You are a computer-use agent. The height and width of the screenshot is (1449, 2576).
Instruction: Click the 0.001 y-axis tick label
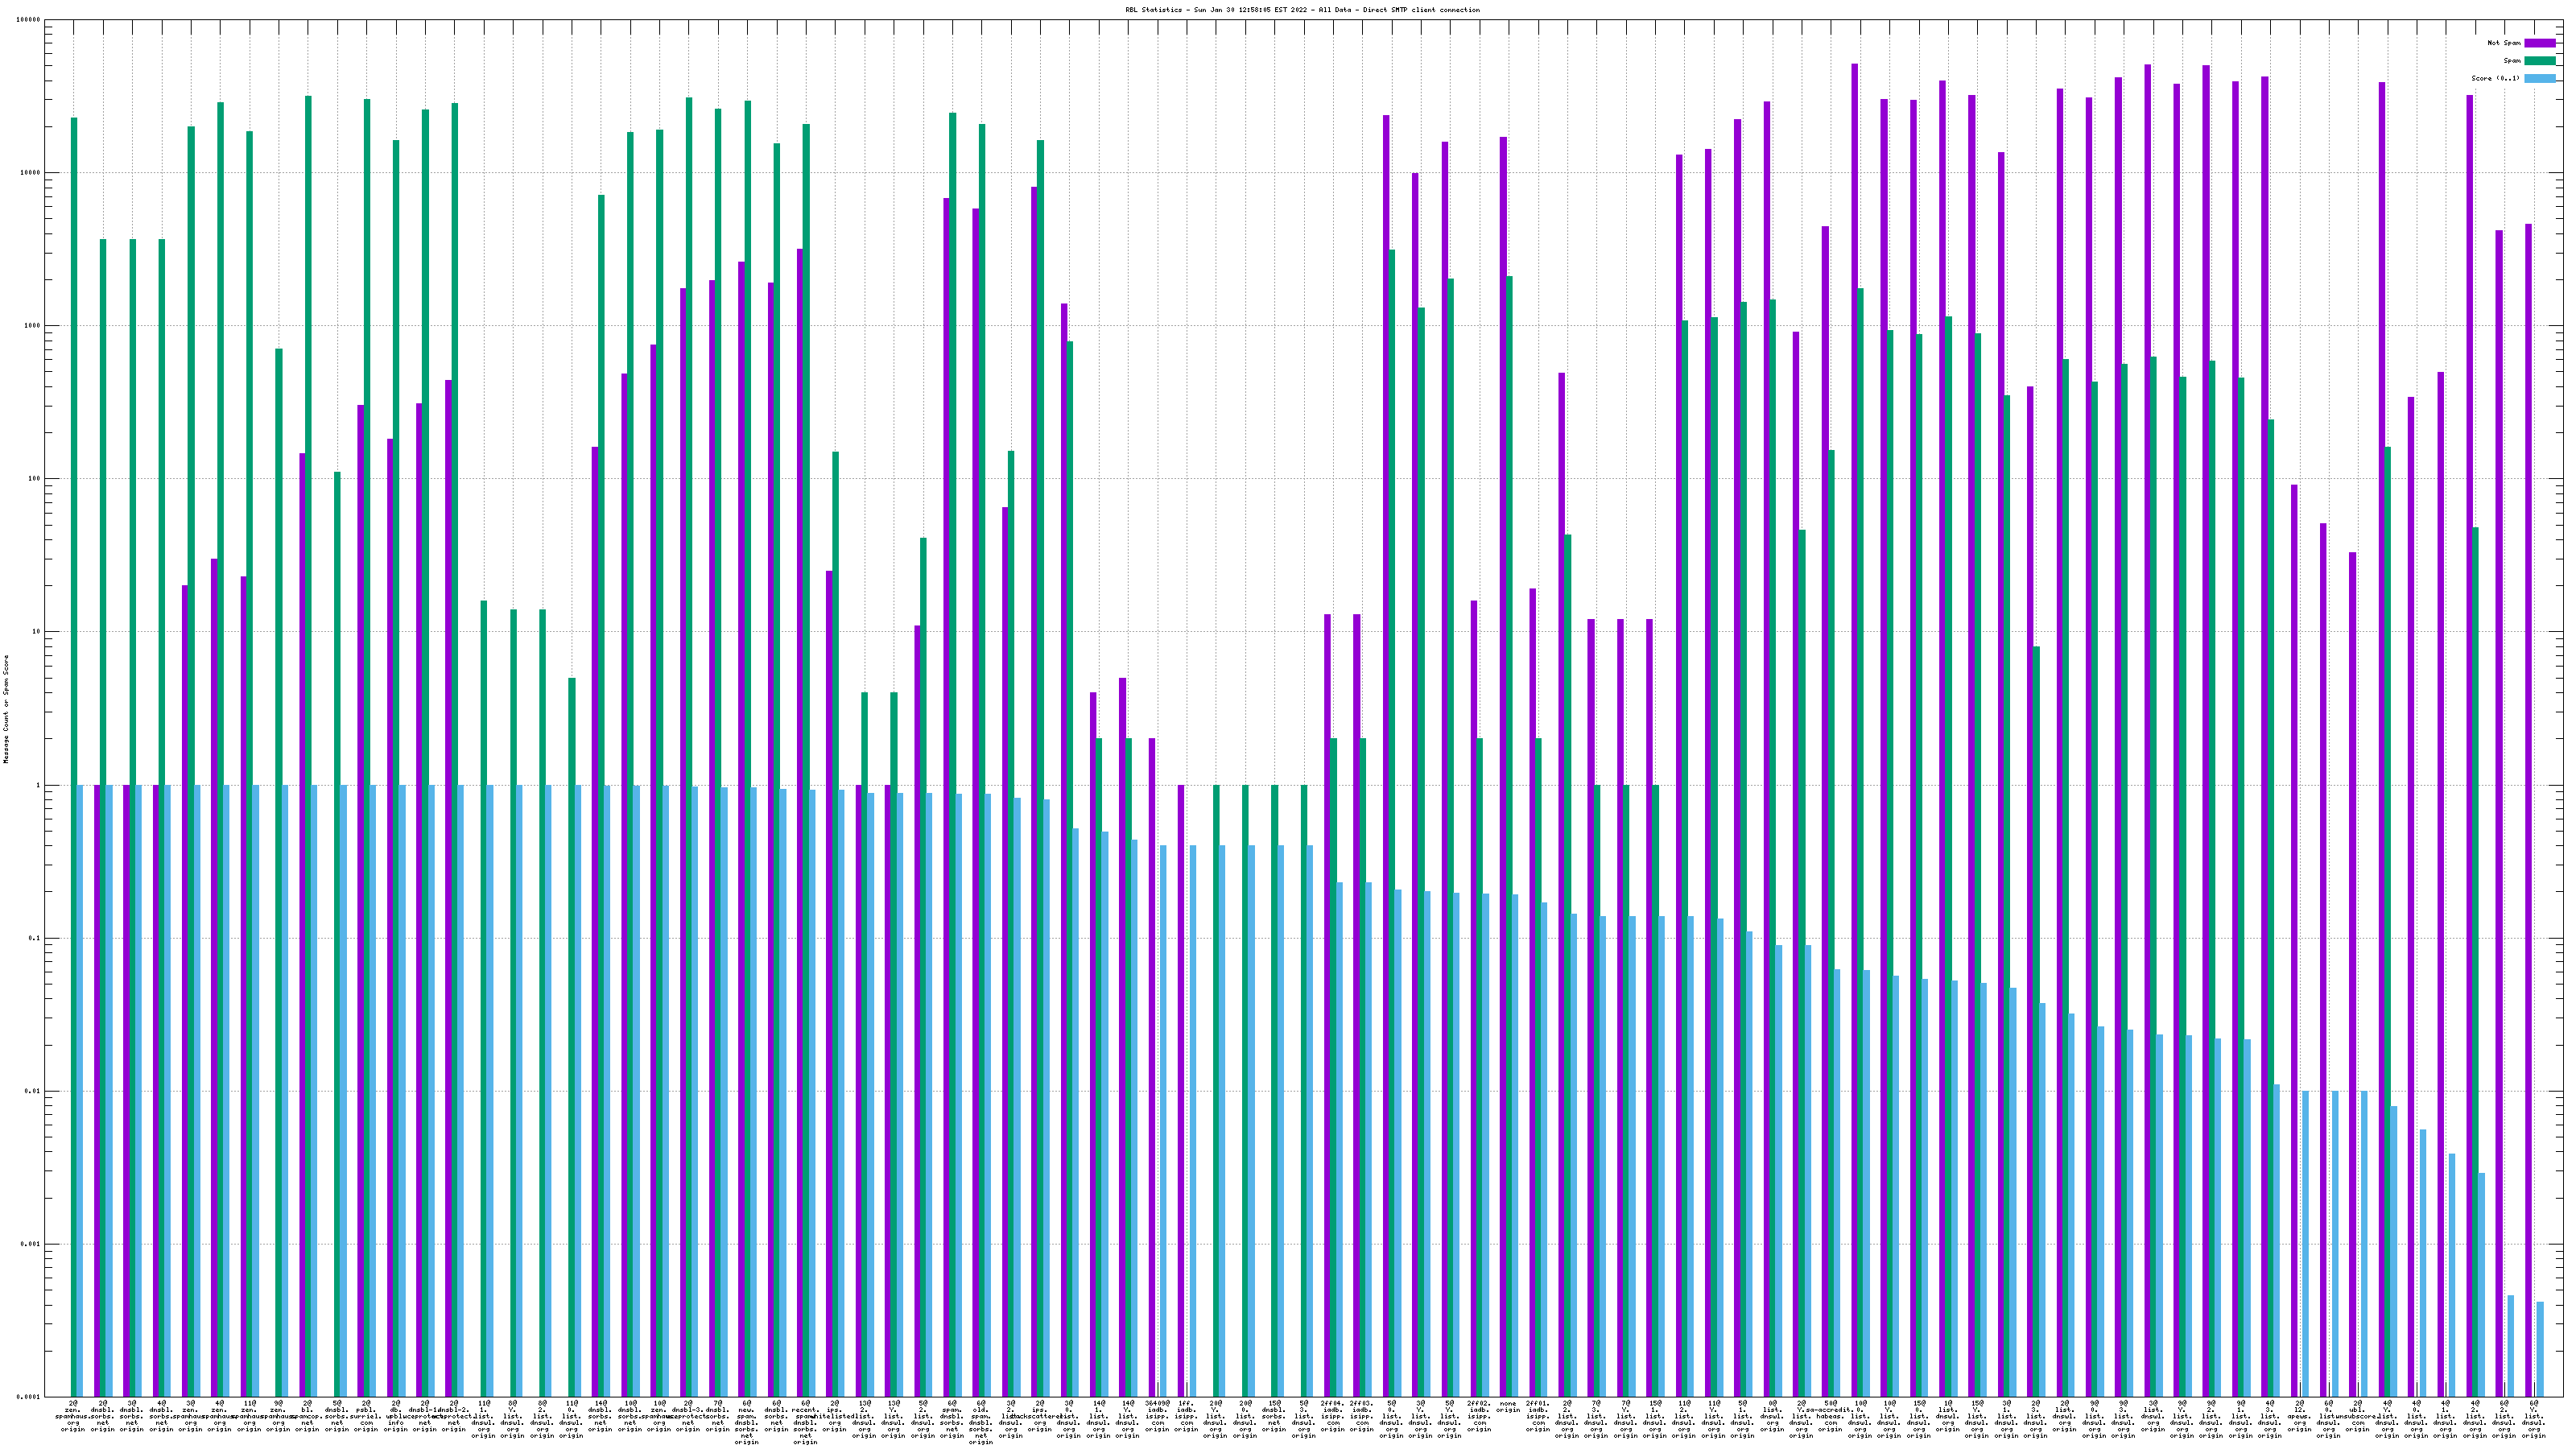coord(29,1244)
